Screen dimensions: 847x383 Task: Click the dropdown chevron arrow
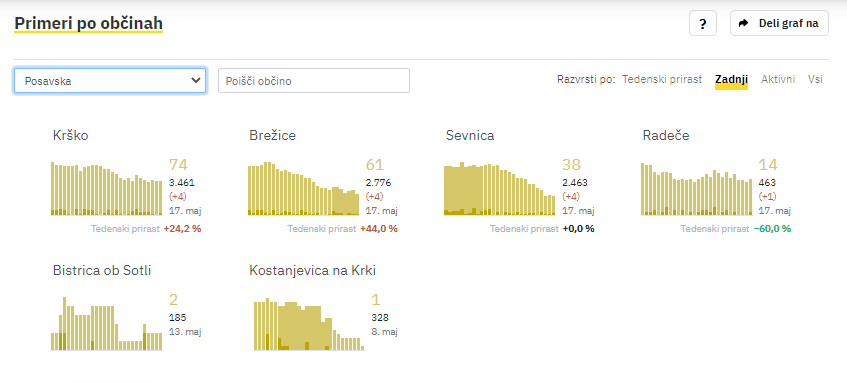196,80
